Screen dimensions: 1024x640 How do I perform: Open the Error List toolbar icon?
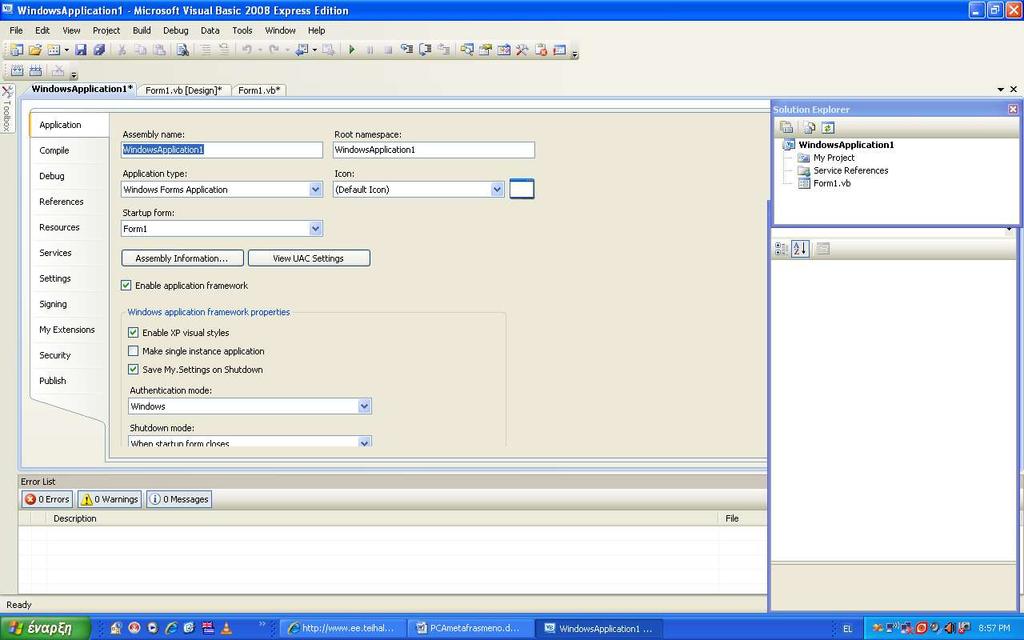pos(541,50)
